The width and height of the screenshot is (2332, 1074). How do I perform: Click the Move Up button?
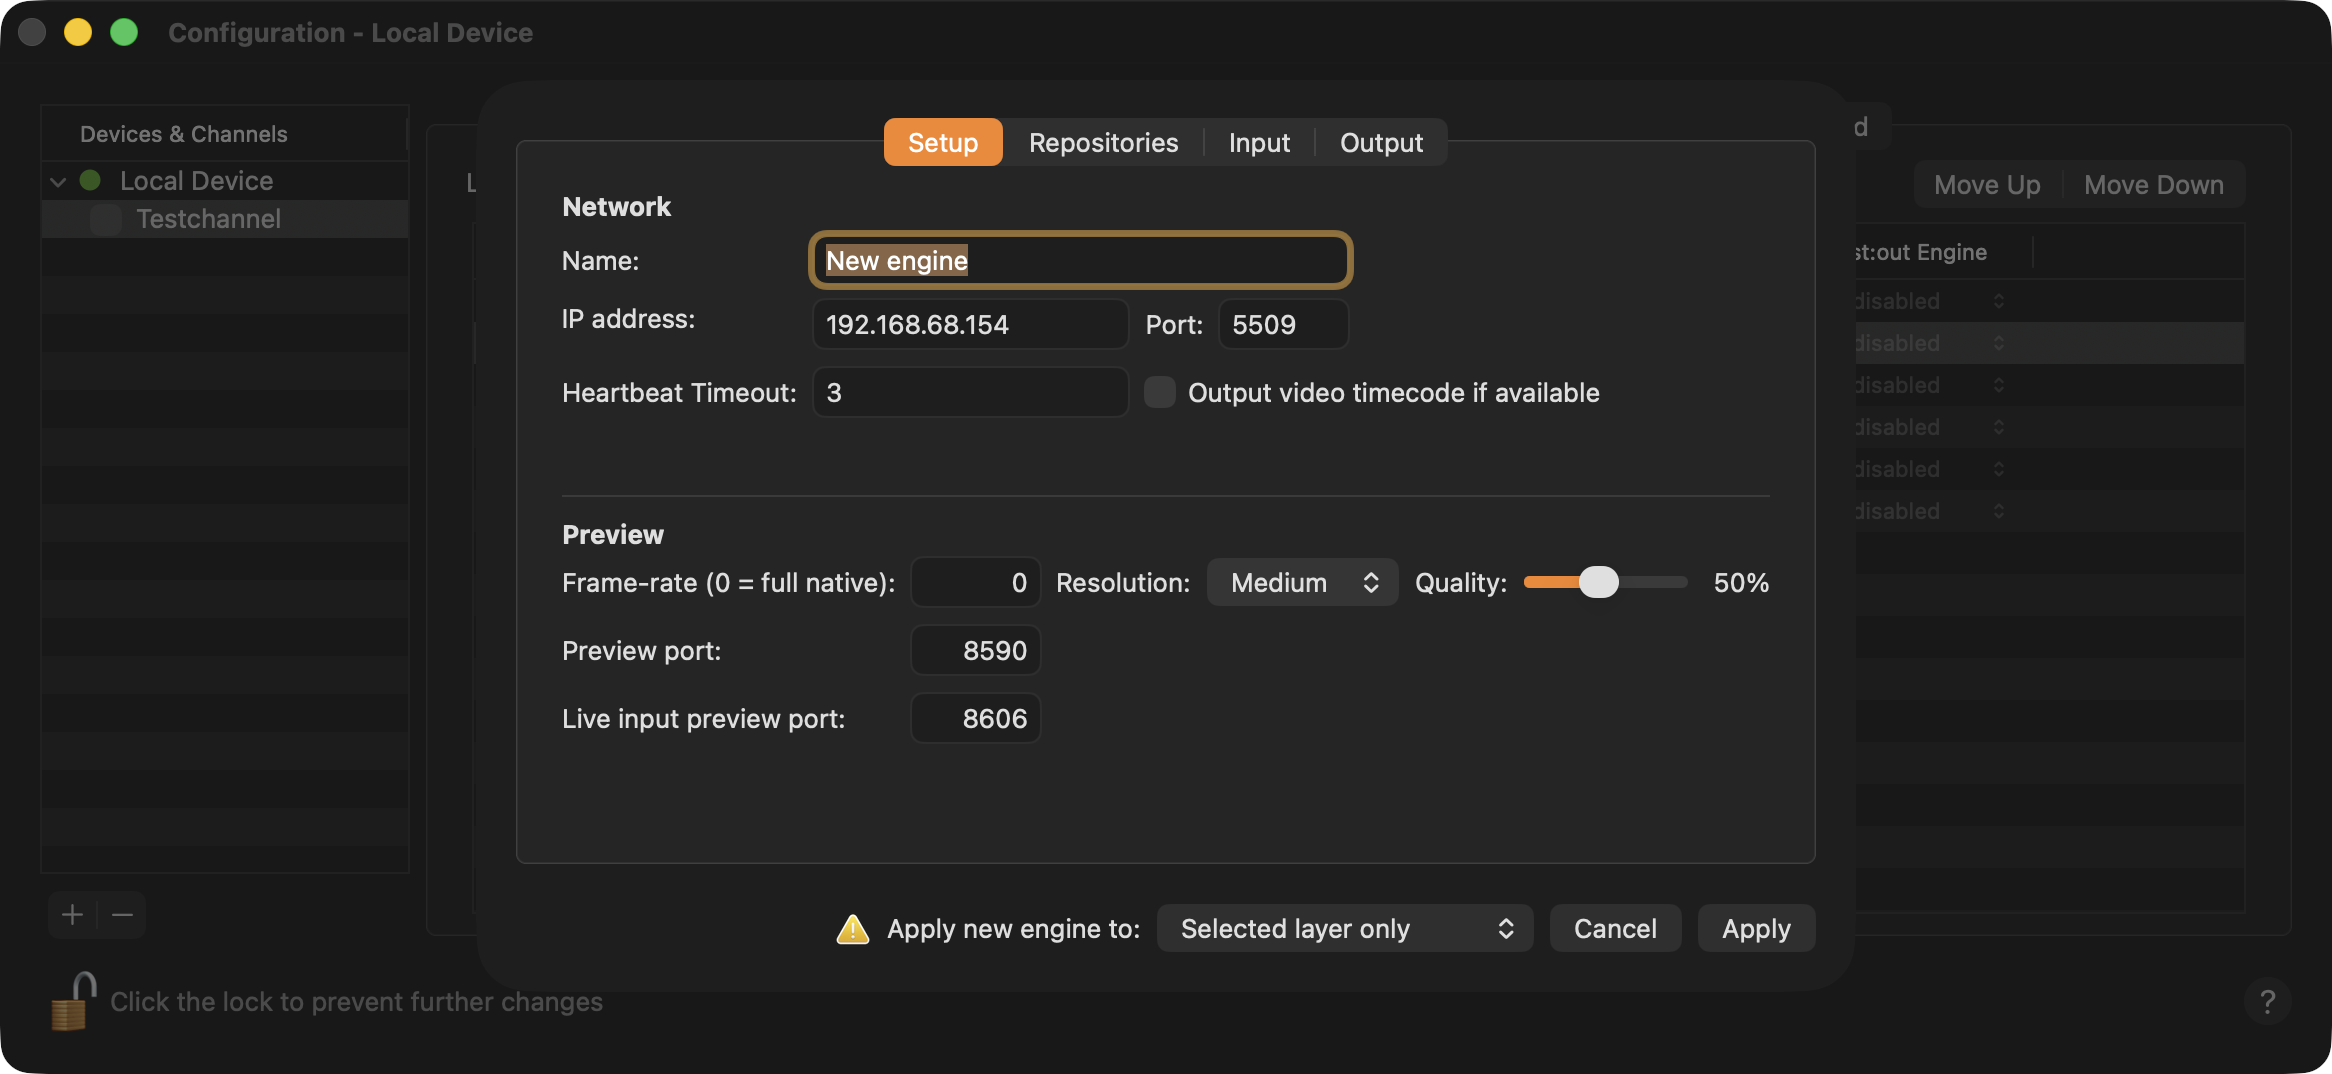pyautogui.click(x=1987, y=184)
